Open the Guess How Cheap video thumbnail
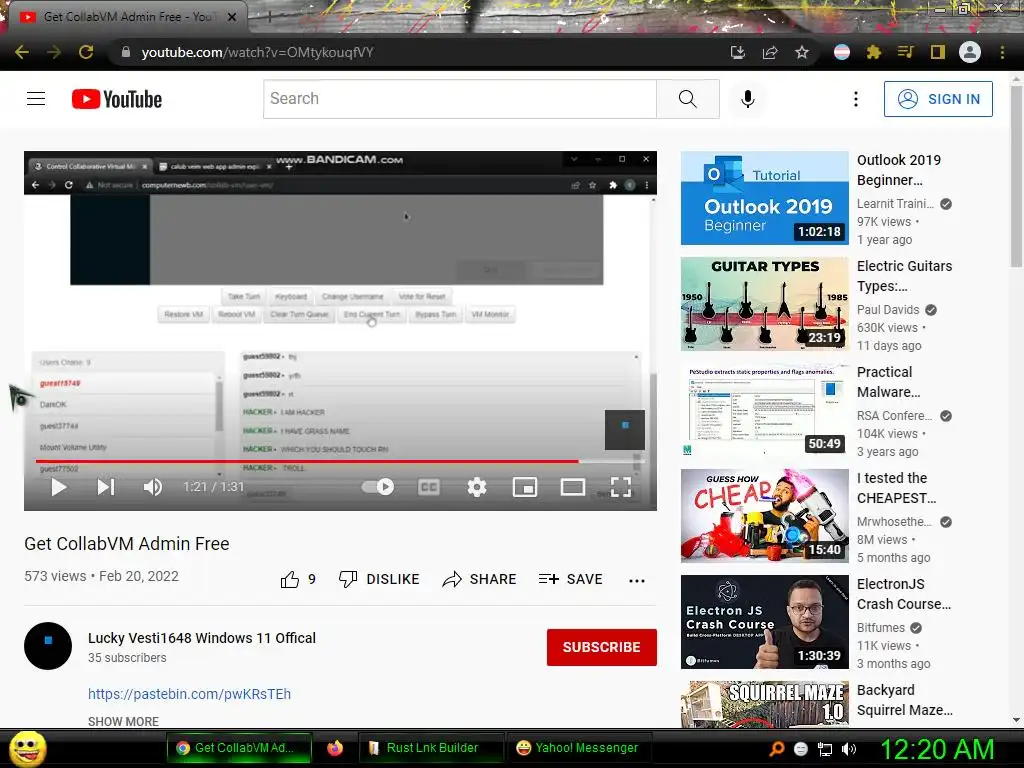This screenshot has height=768, width=1024. click(x=765, y=515)
